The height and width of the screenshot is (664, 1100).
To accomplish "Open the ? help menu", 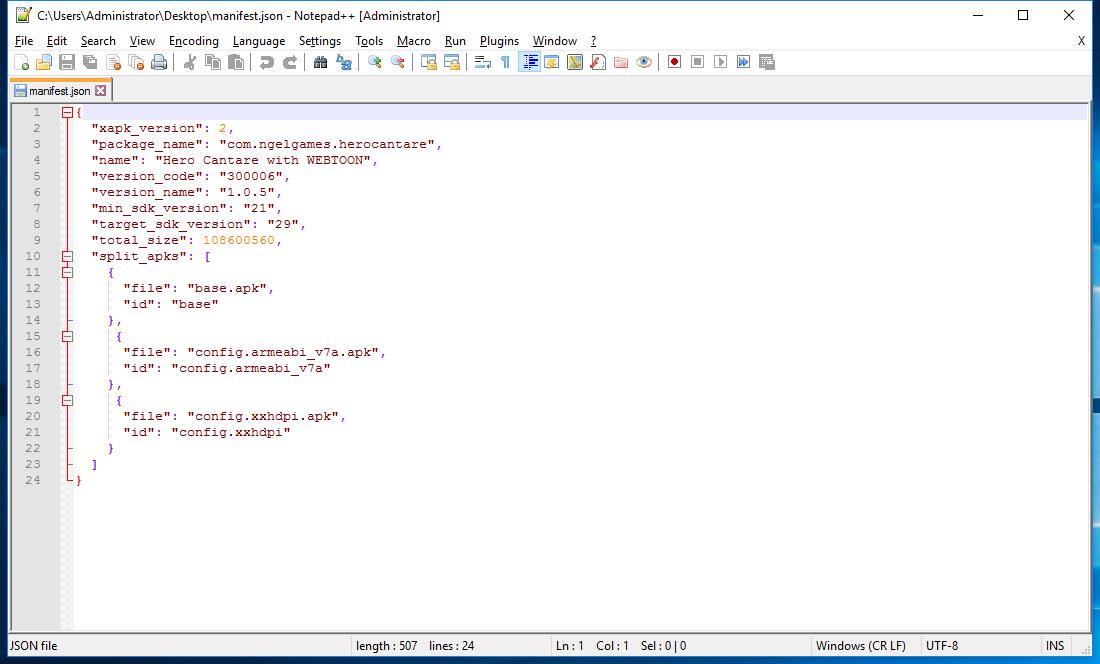I will [x=593, y=41].
